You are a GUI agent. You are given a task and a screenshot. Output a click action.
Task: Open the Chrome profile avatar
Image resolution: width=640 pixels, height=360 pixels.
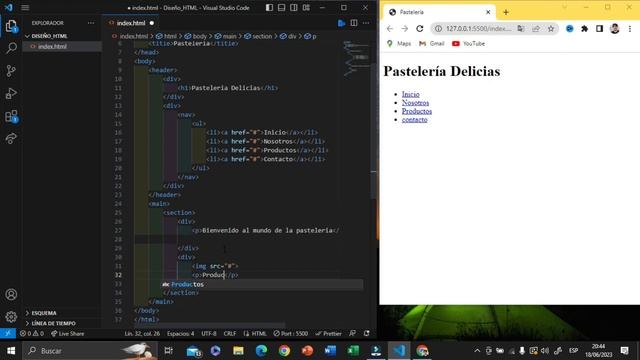point(615,29)
